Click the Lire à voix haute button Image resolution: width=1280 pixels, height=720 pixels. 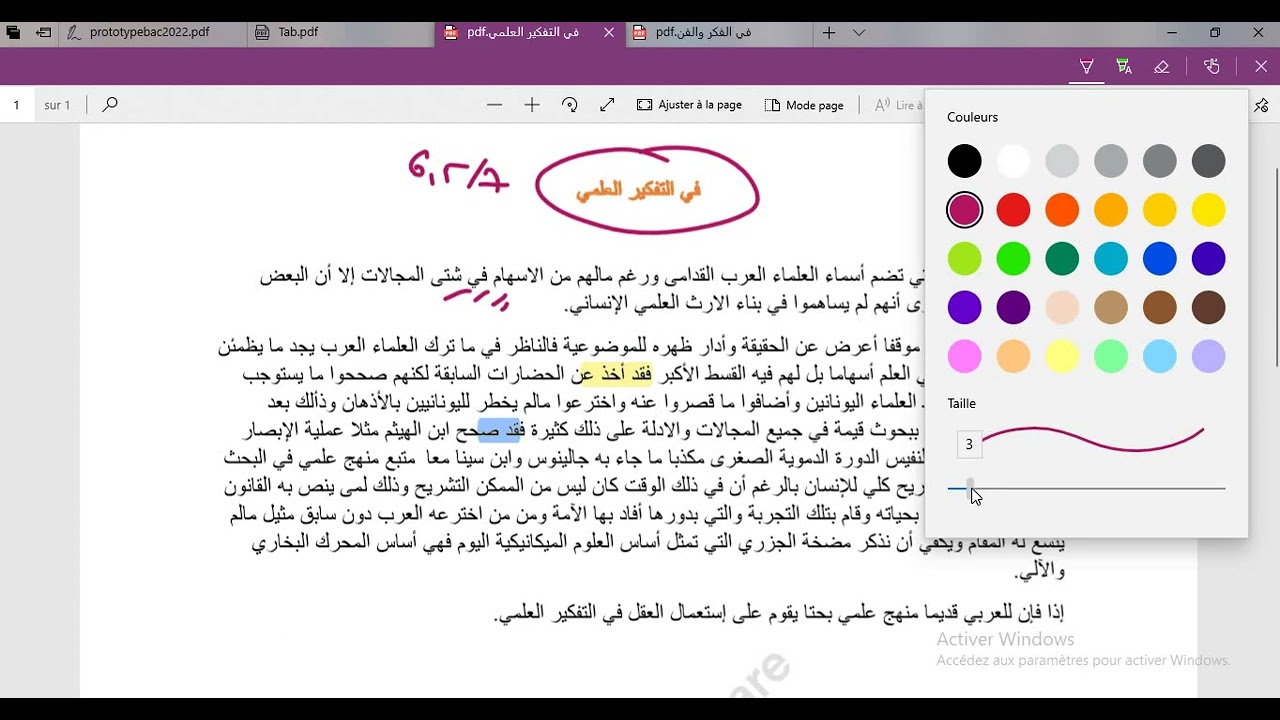coord(898,104)
